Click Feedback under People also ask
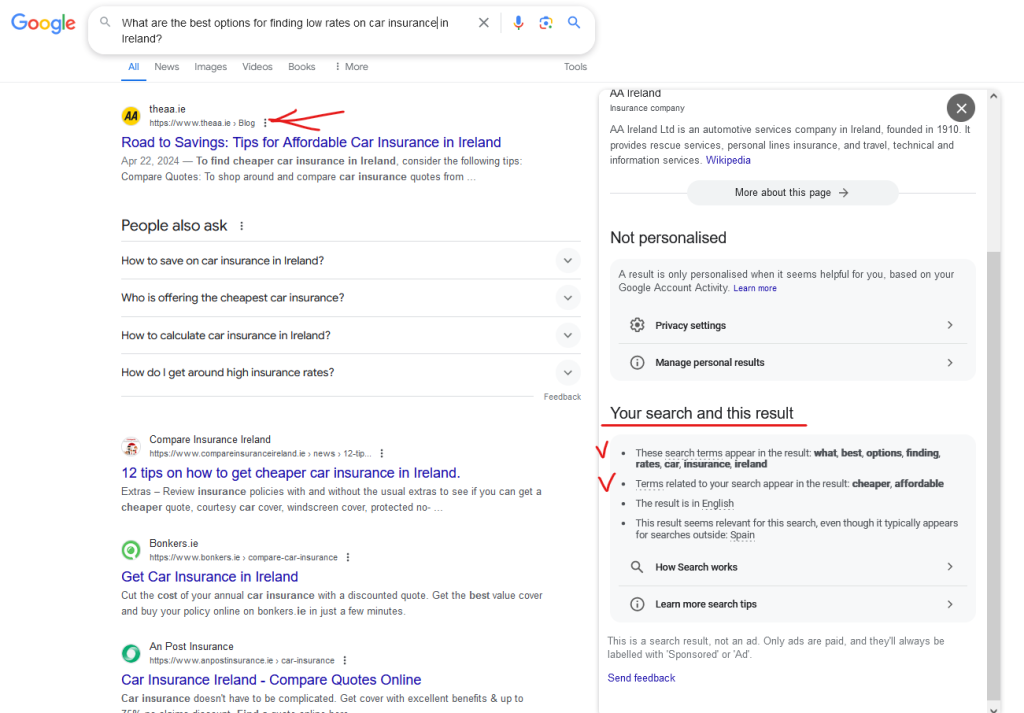The image size is (1024, 713). [x=562, y=397]
